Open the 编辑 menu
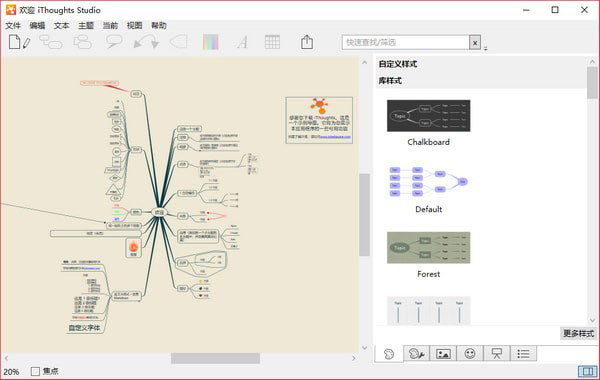 tap(38, 26)
